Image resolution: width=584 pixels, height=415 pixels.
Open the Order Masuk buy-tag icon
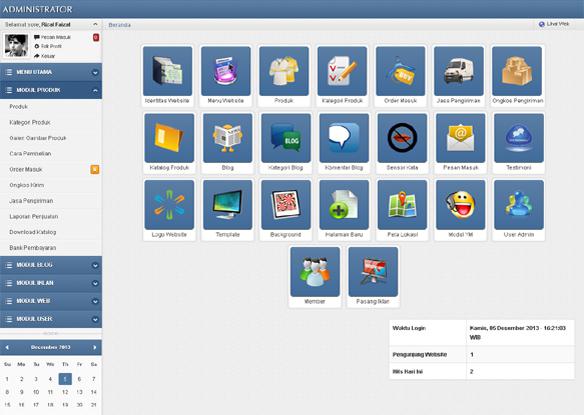tap(400, 71)
